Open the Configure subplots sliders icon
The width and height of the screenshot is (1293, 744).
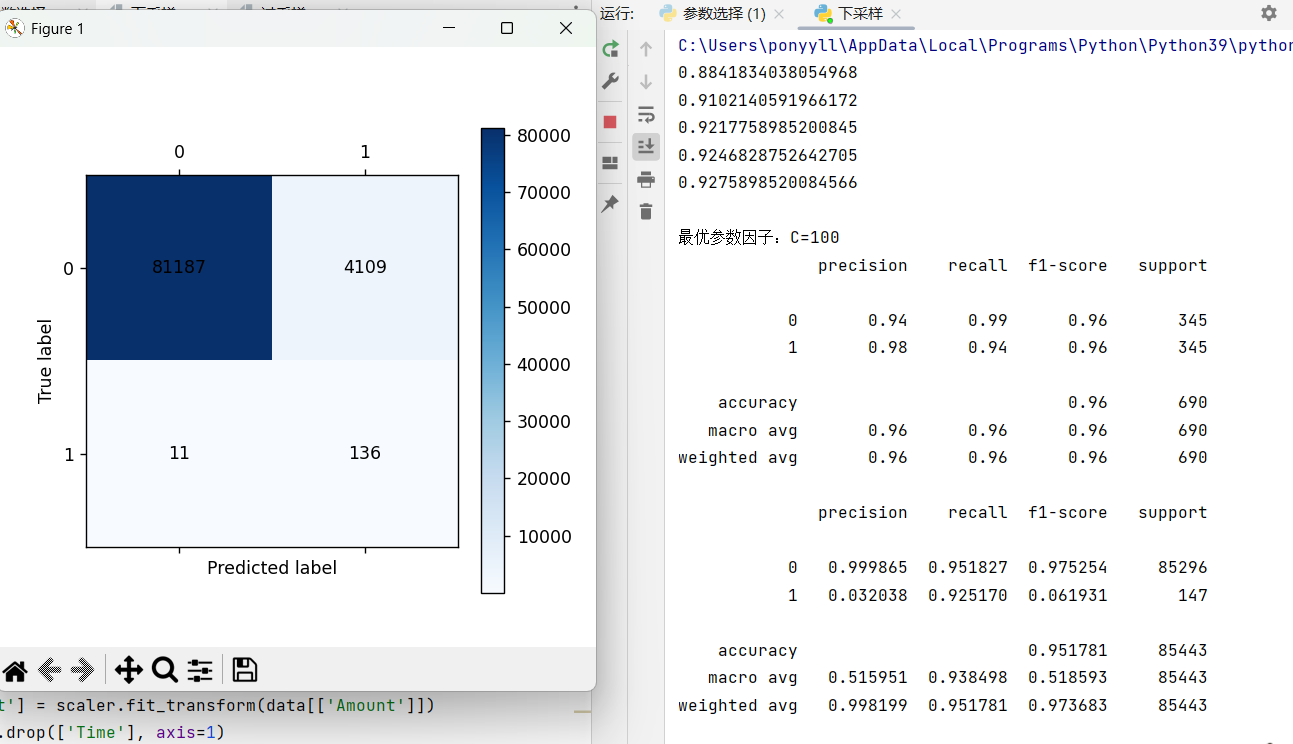click(x=200, y=670)
